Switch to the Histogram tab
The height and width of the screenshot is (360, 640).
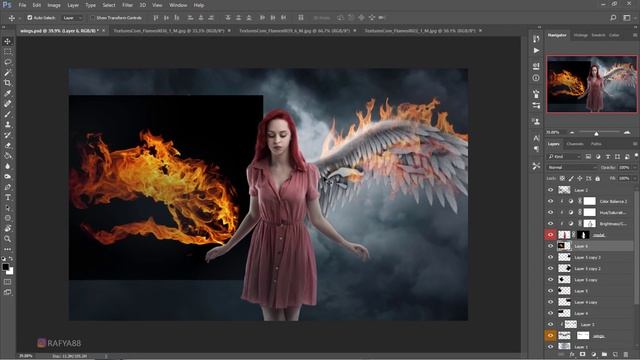[x=580, y=36]
